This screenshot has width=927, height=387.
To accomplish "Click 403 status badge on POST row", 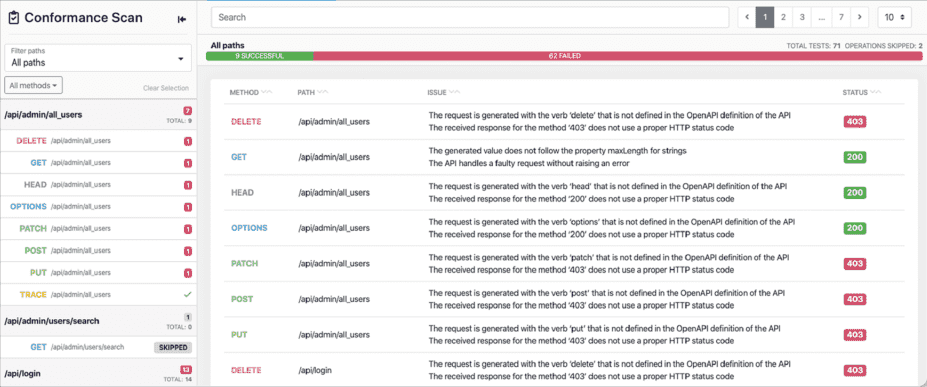I will (x=855, y=299).
